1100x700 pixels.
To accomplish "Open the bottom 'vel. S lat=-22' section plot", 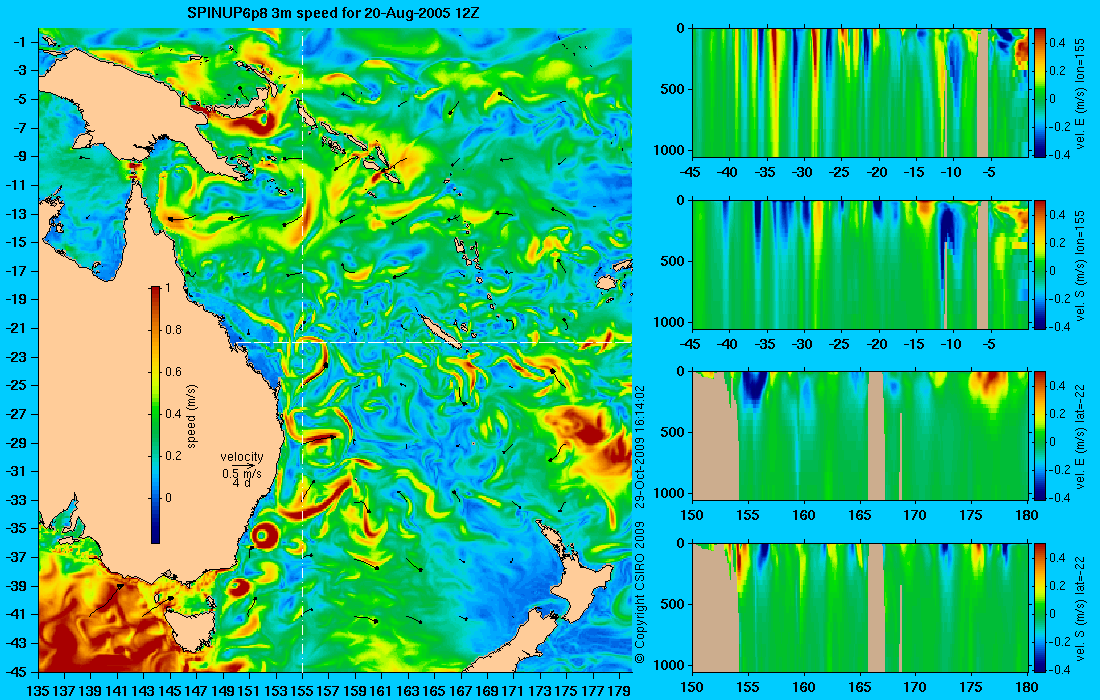I will coord(860,607).
